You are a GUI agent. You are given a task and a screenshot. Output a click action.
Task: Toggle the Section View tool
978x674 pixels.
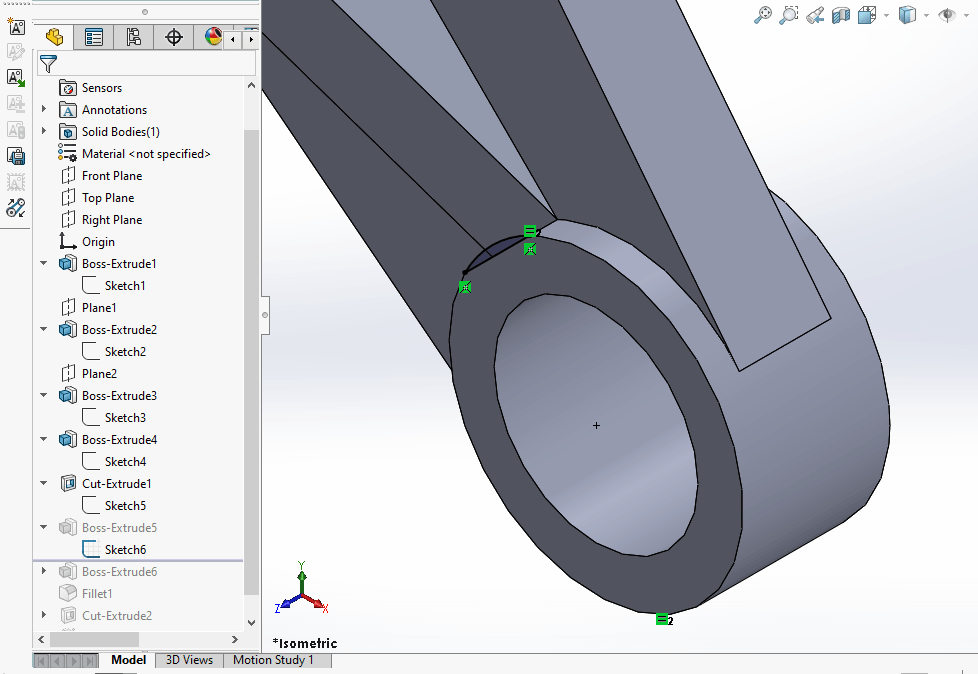(x=841, y=14)
